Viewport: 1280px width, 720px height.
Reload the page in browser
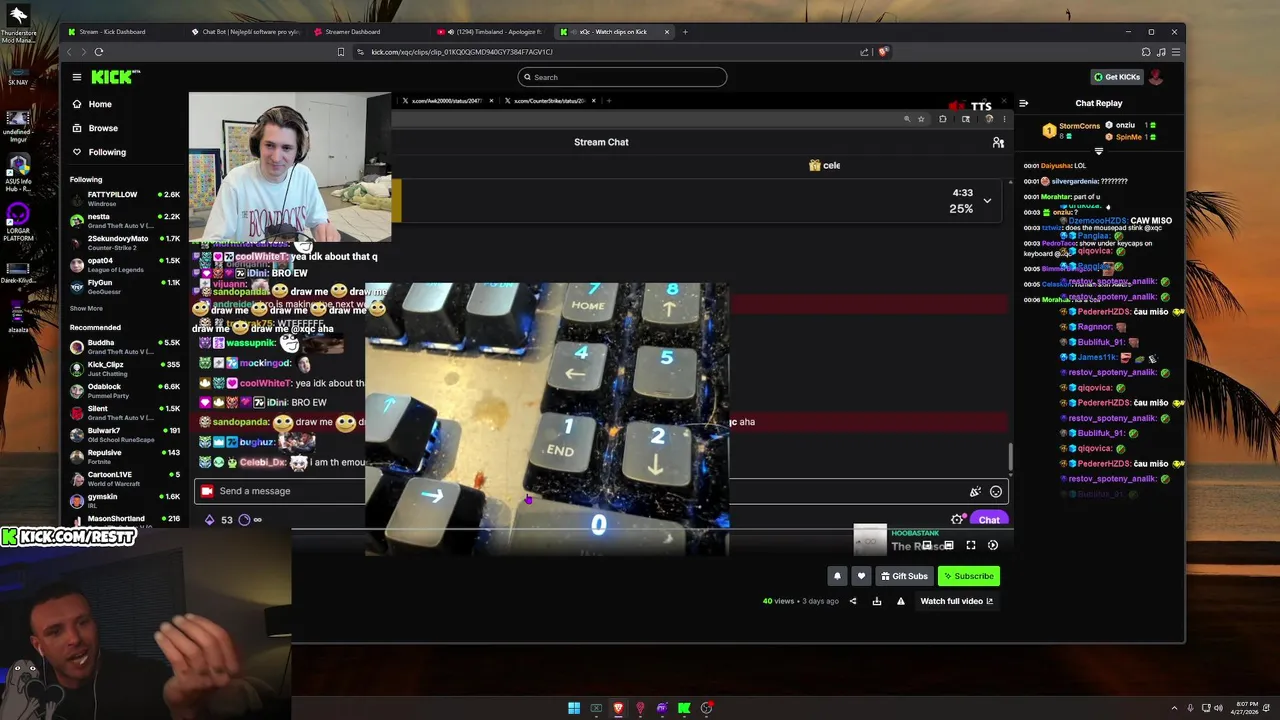pyautogui.click(x=99, y=52)
